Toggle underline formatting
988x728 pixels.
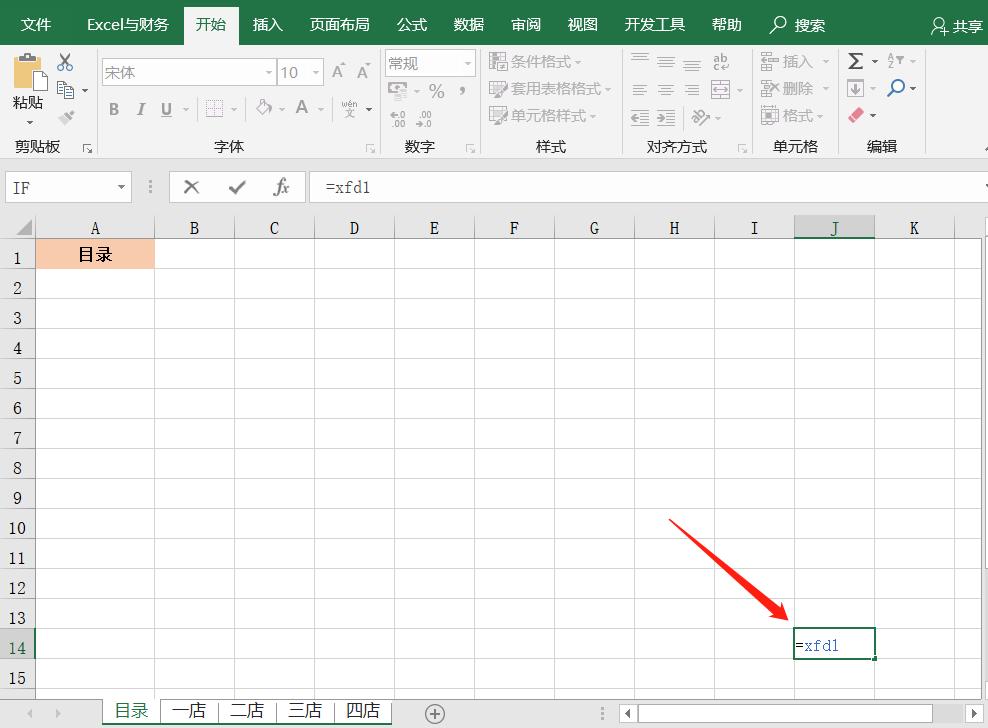pyautogui.click(x=165, y=110)
